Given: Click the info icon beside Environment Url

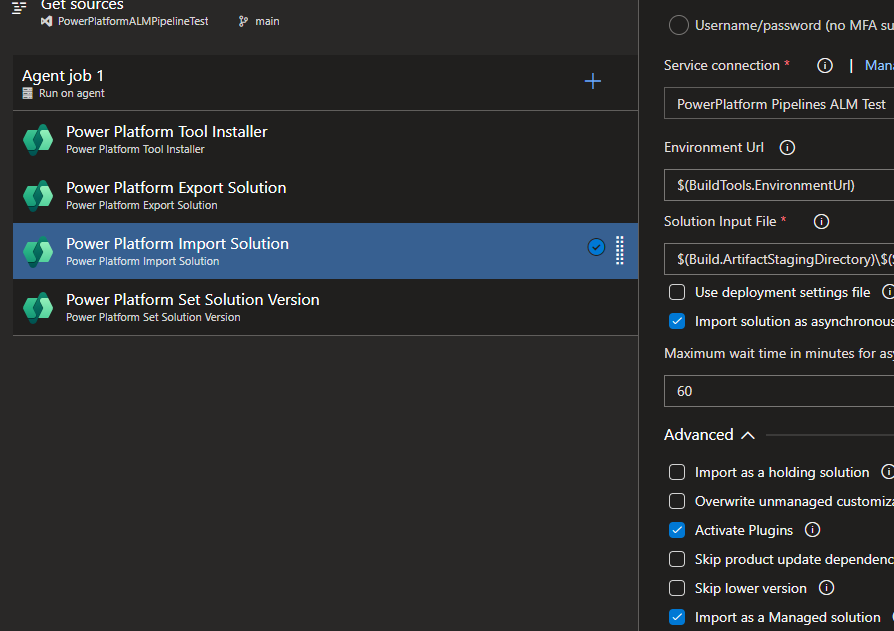Looking at the screenshot, I should pos(787,147).
